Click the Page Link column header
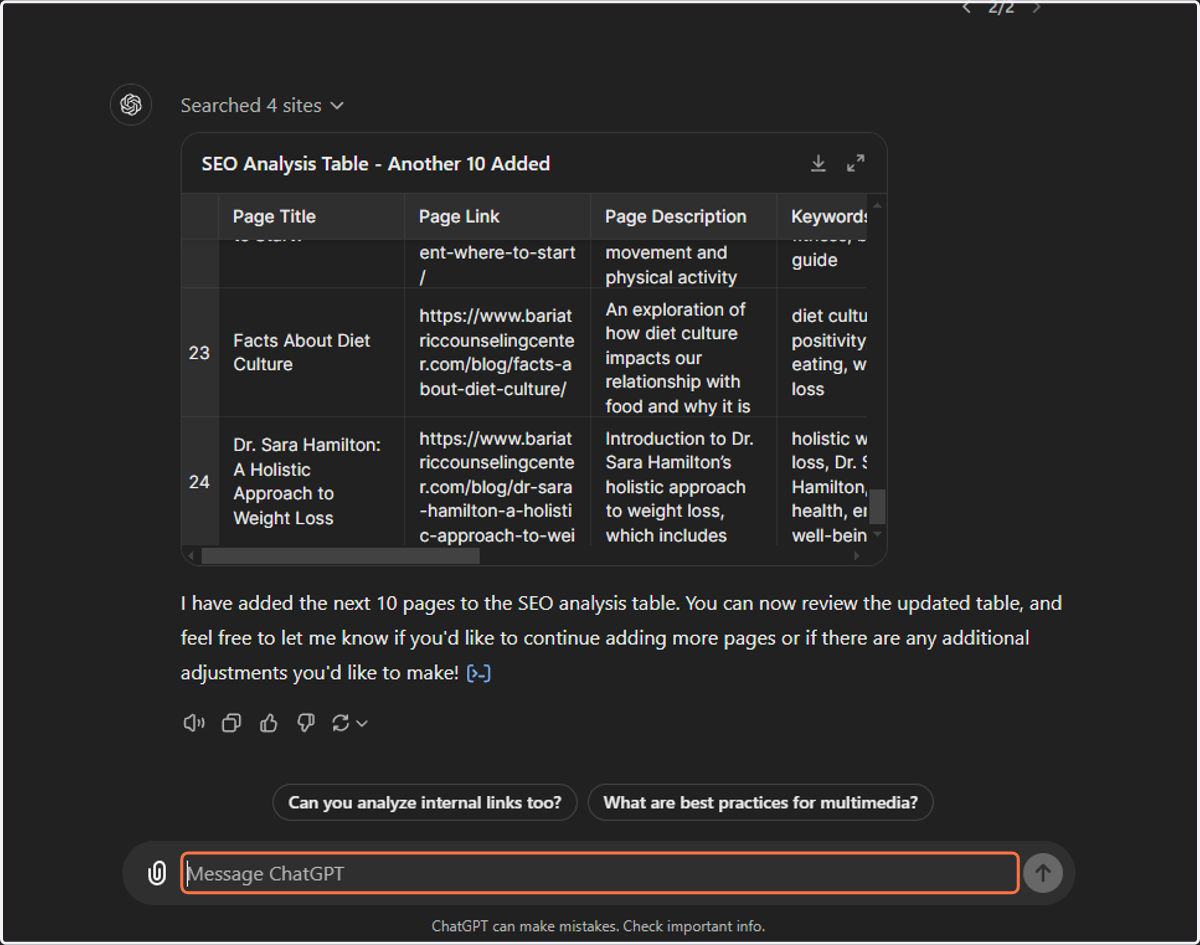The width and height of the screenshot is (1200, 945). pos(497,217)
